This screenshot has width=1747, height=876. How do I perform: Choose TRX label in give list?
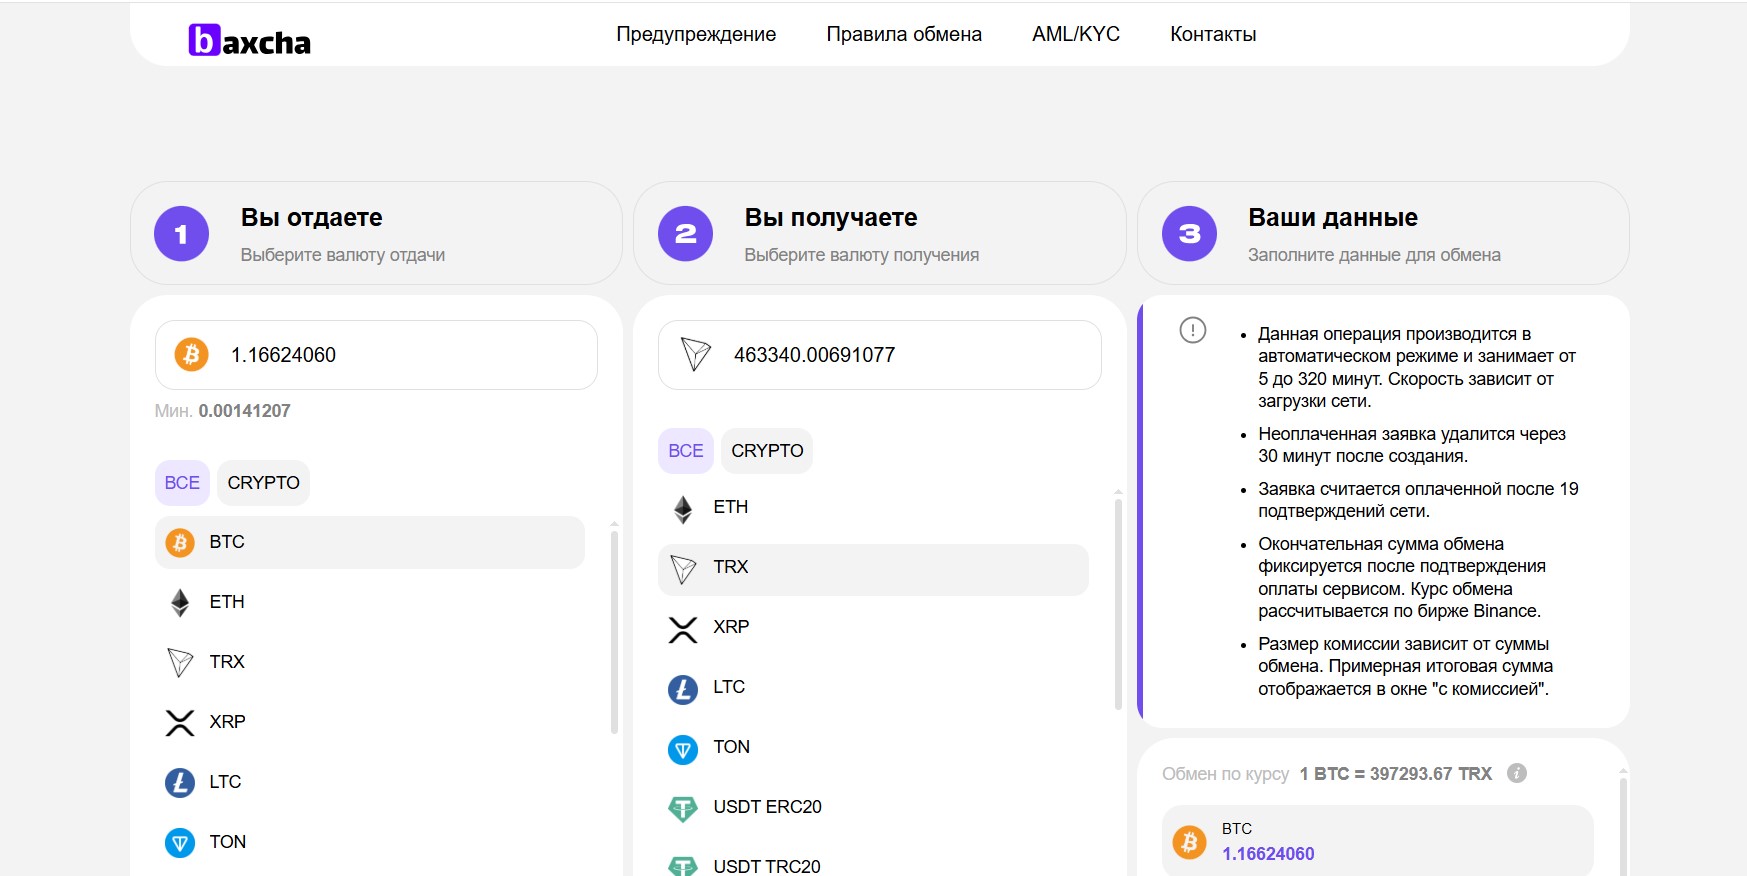pos(227,662)
